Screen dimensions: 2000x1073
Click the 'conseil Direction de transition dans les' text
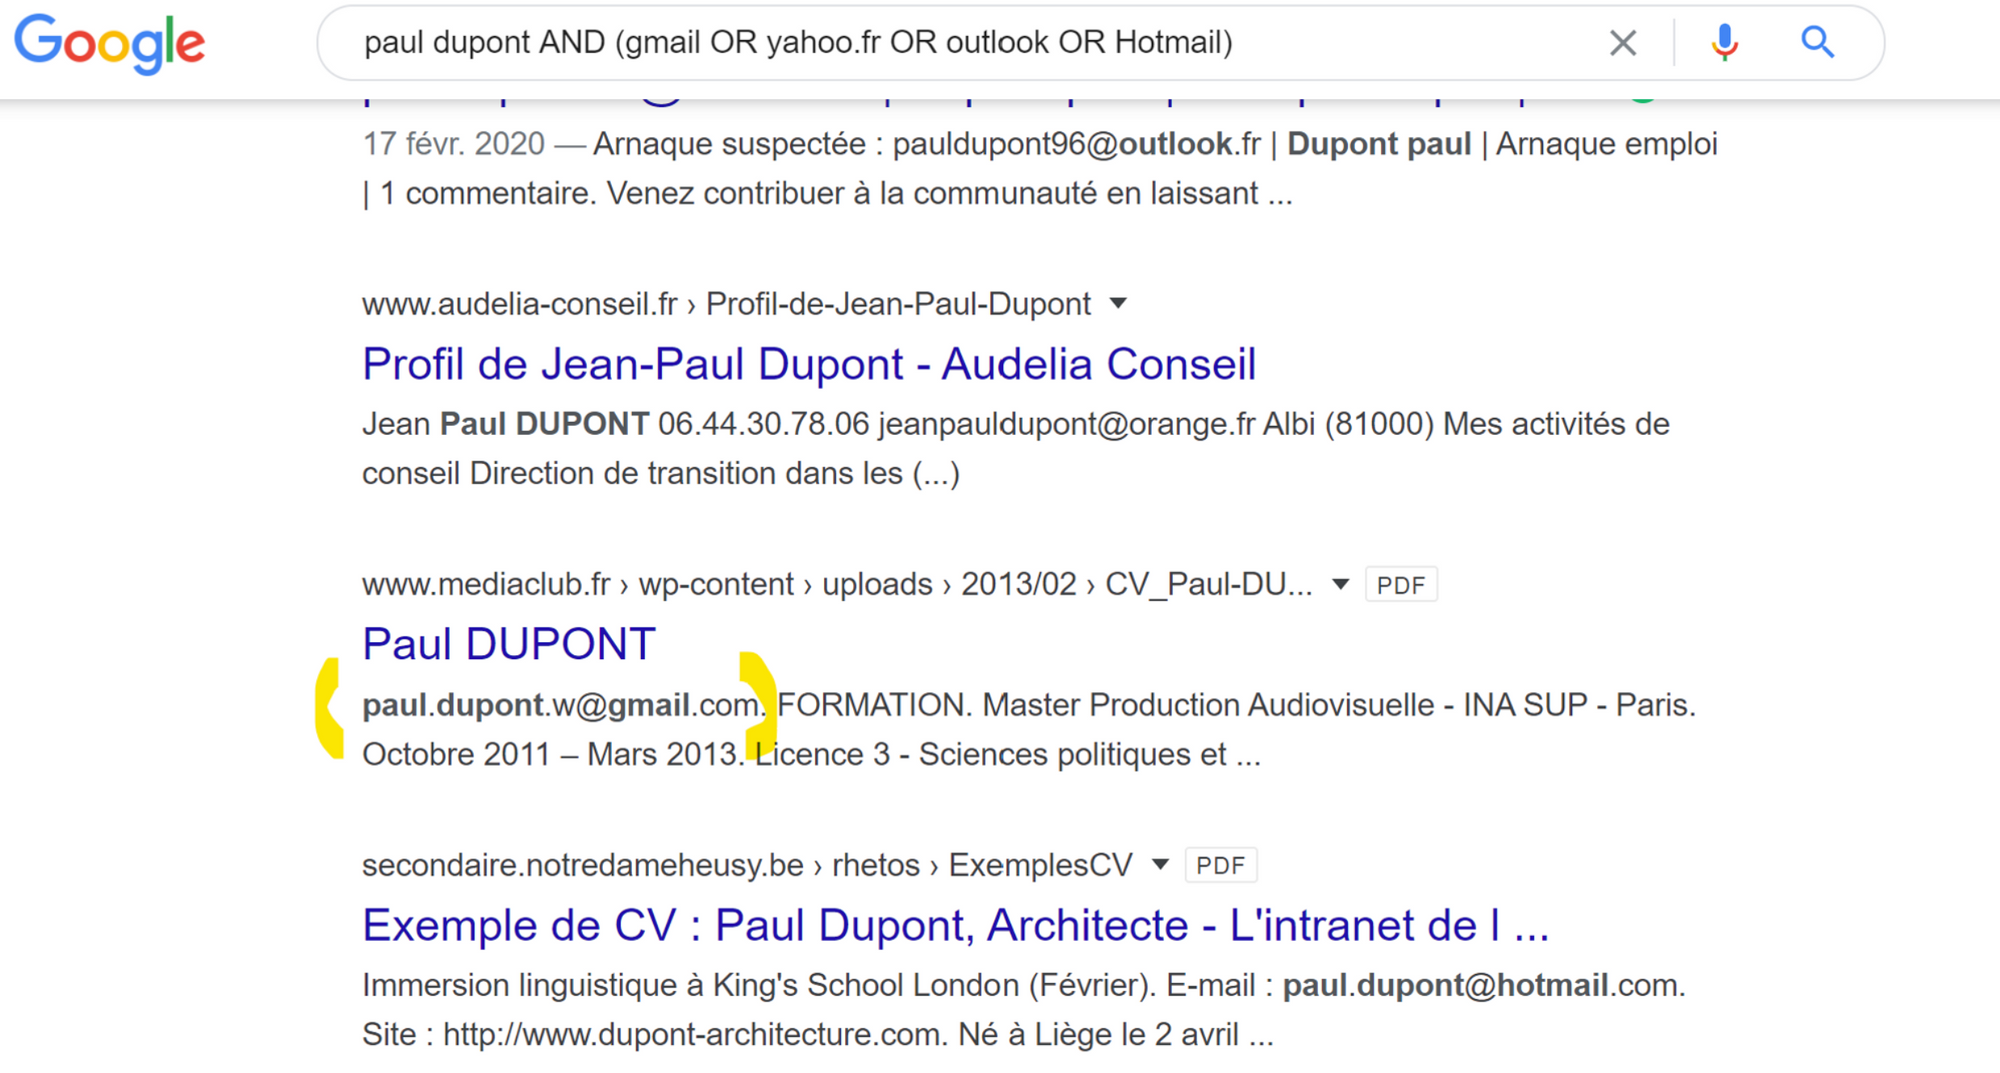click(x=632, y=473)
